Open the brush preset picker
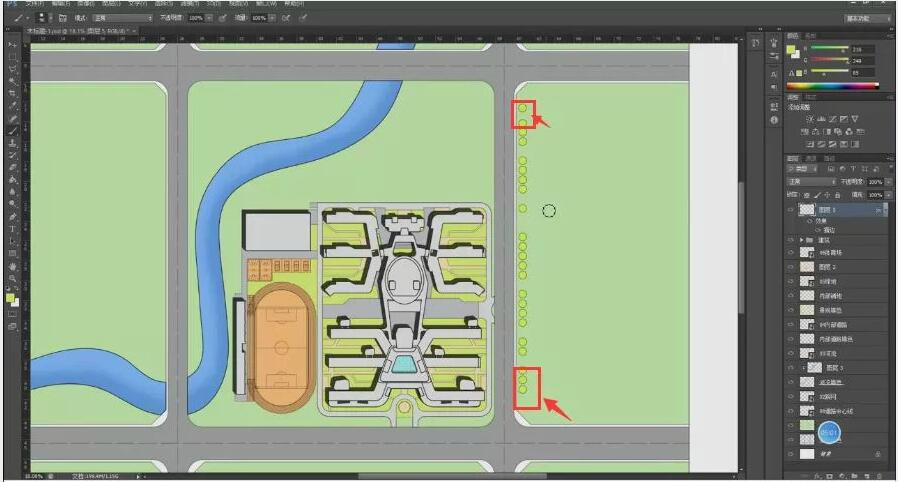Image resolution: width=898 pixels, height=482 pixels. [x=44, y=18]
